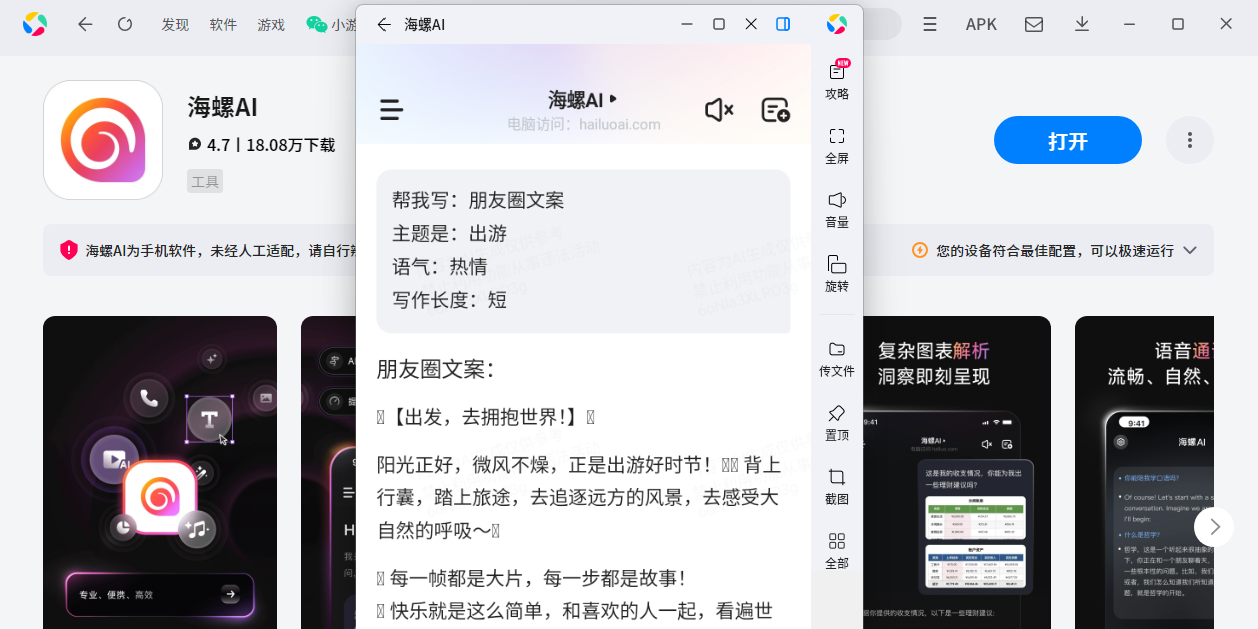The width and height of the screenshot is (1258, 629).
Task: Switch to the 游戏 tab
Action: pos(271,25)
